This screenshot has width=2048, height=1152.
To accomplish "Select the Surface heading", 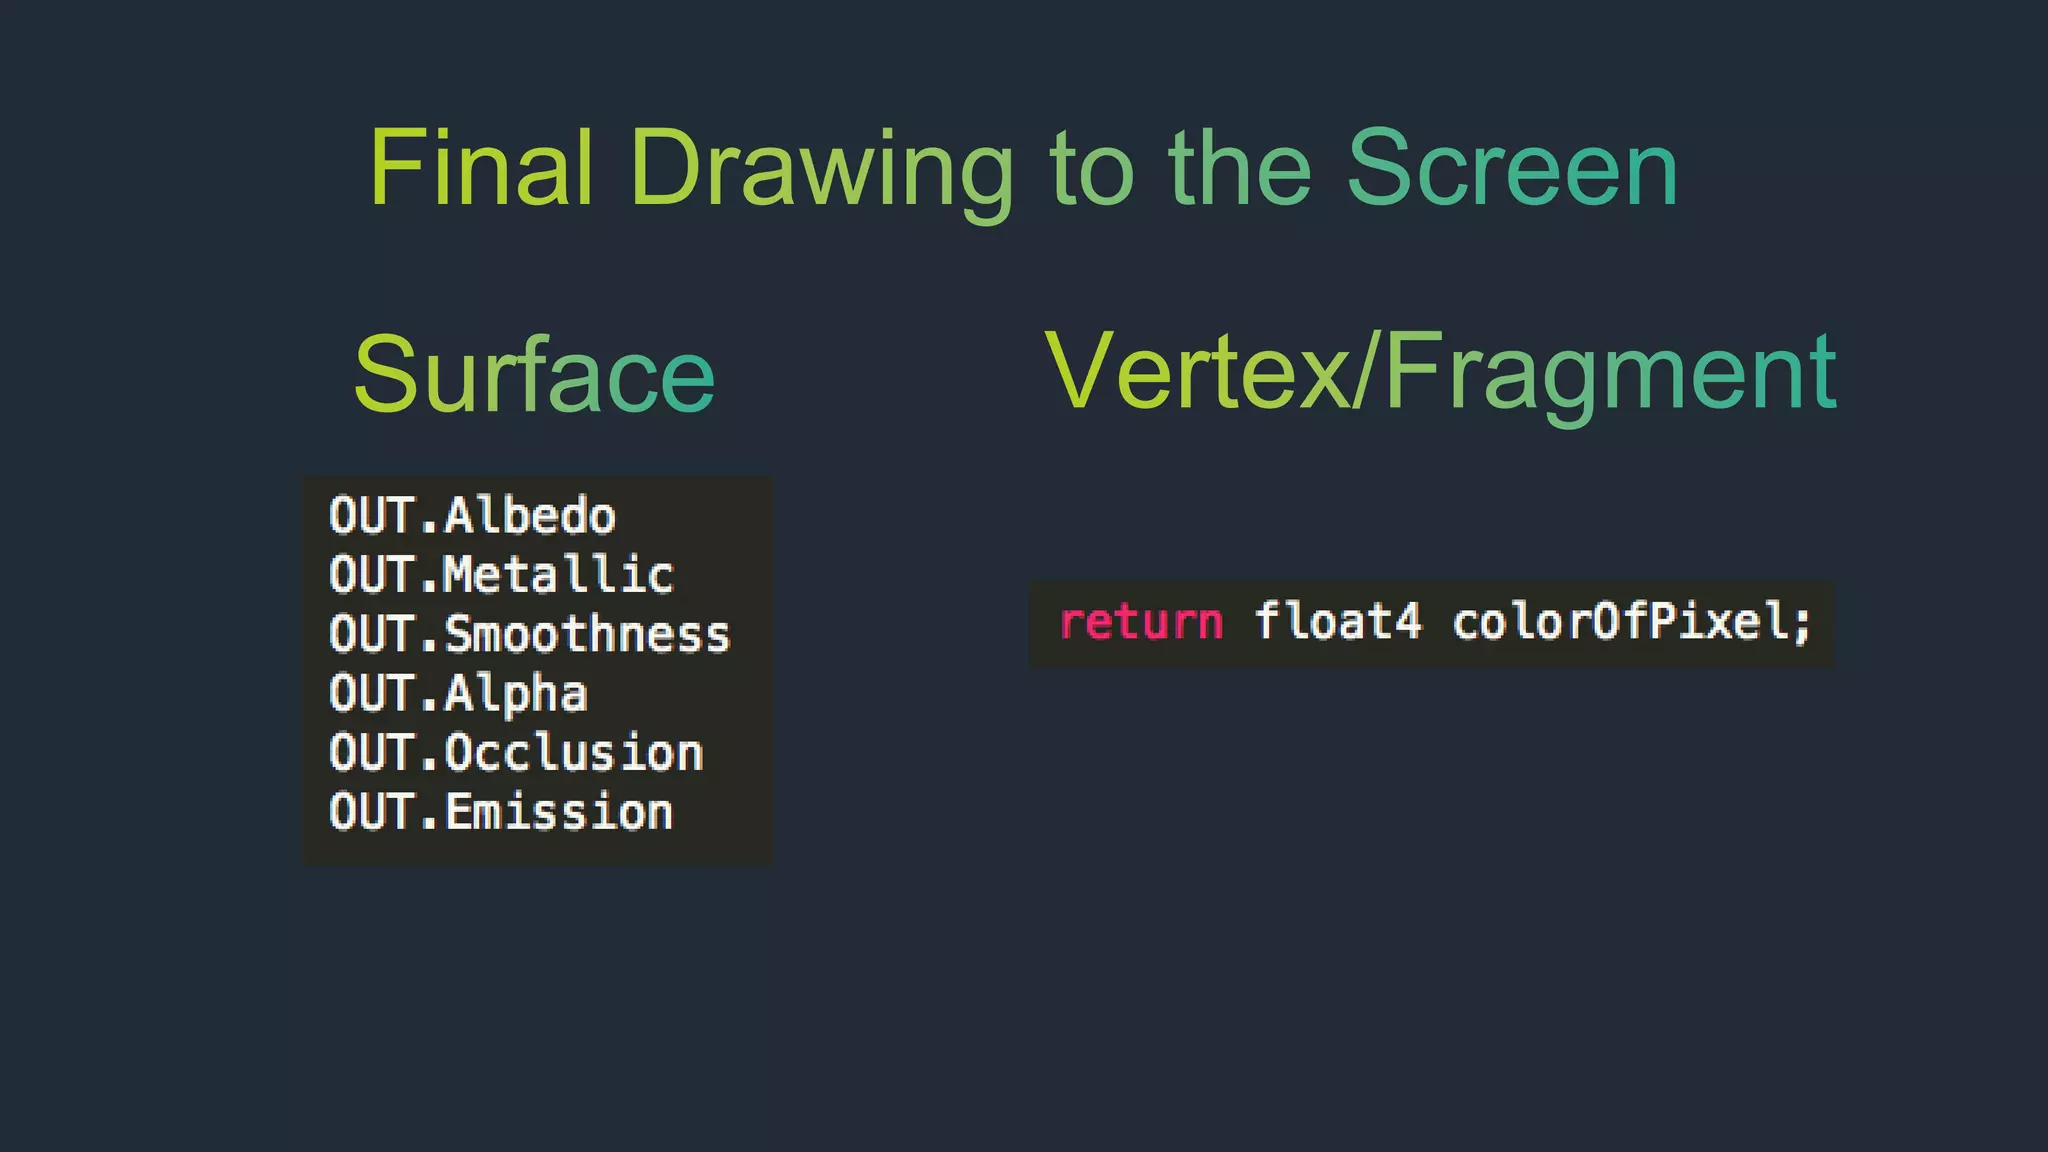I will 534,375.
